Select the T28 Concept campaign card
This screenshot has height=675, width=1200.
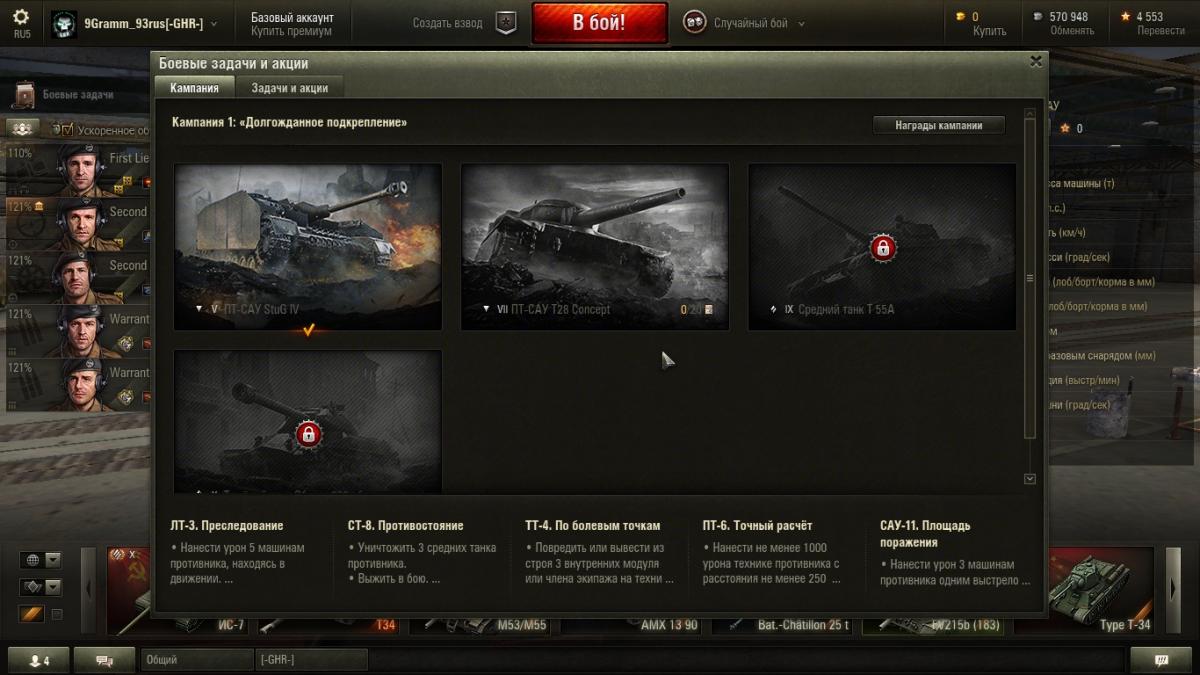click(595, 247)
